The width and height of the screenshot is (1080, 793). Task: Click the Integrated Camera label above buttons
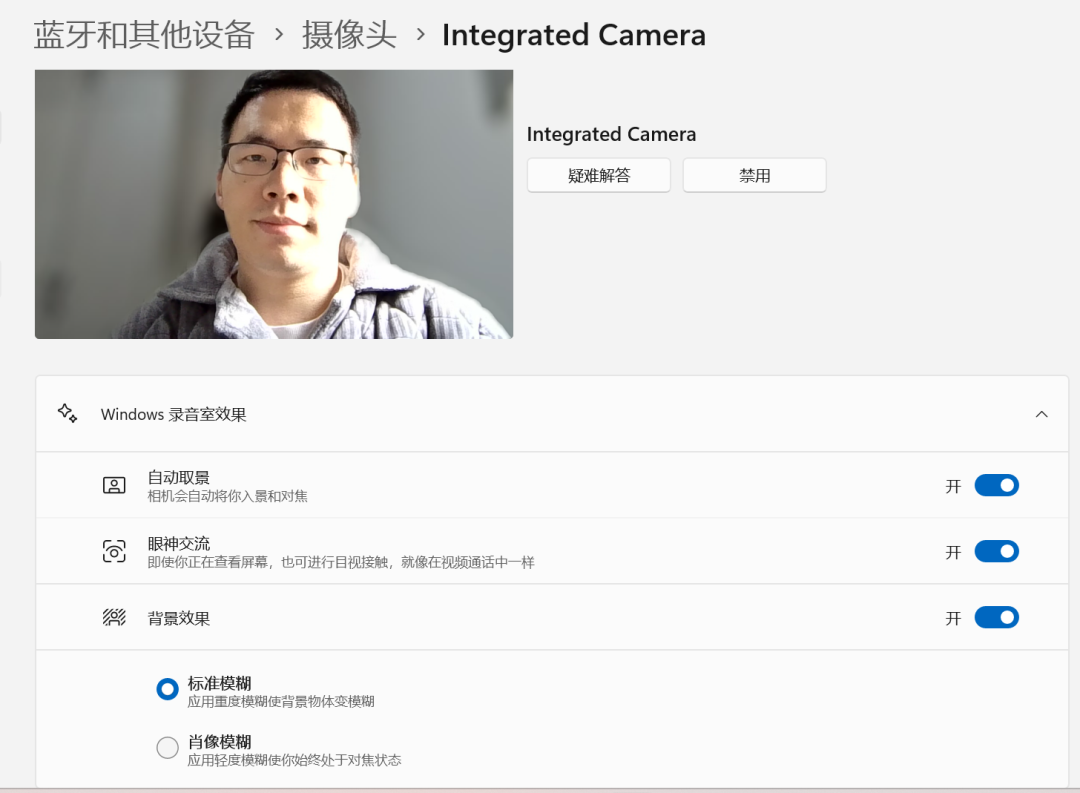tap(612, 134)
